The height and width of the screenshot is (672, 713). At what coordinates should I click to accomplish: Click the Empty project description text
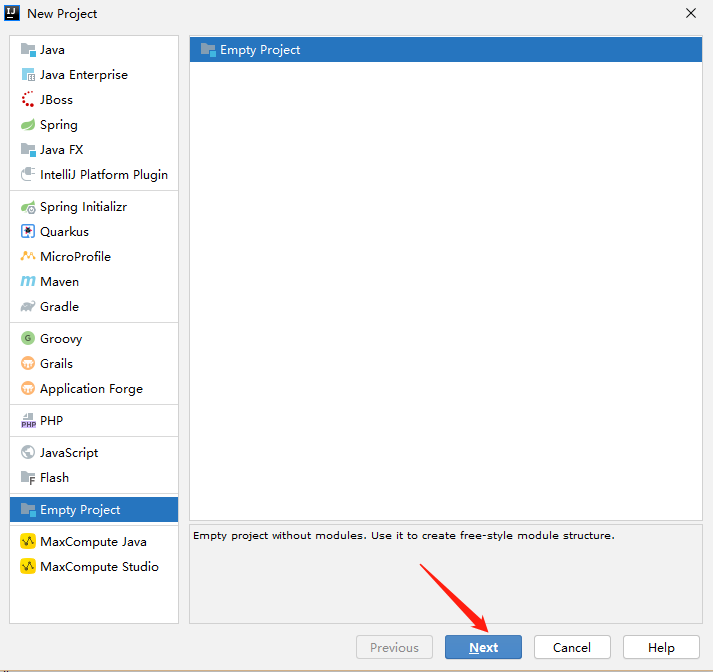(404, 535)
